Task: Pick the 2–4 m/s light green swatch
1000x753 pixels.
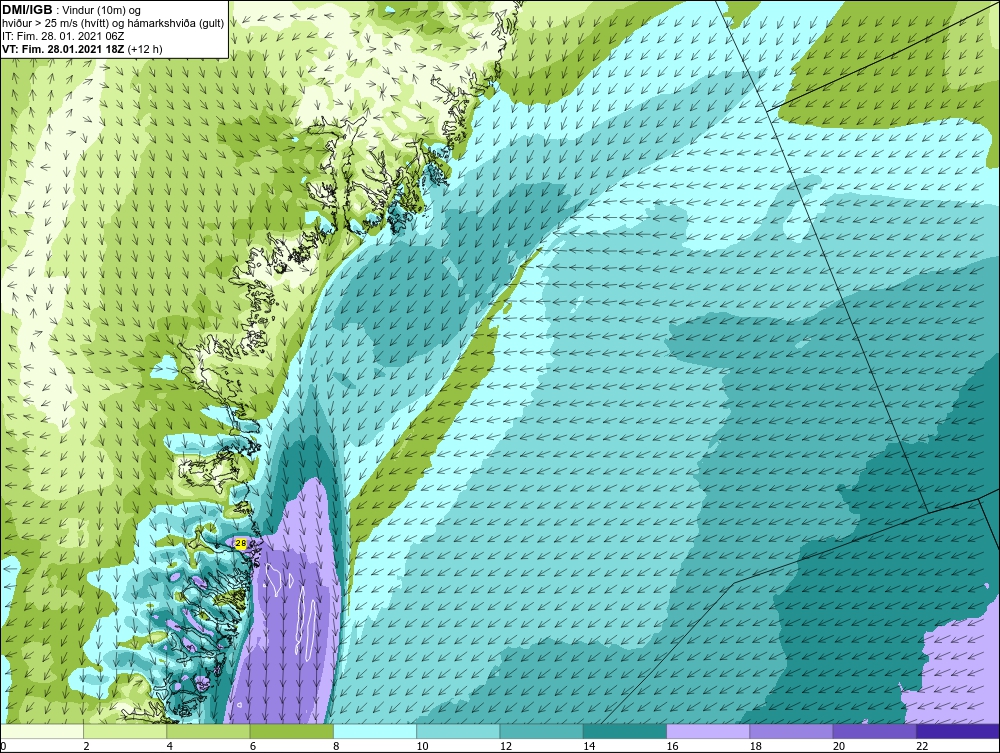Action: pyautogui.click(x=125, y=731)
